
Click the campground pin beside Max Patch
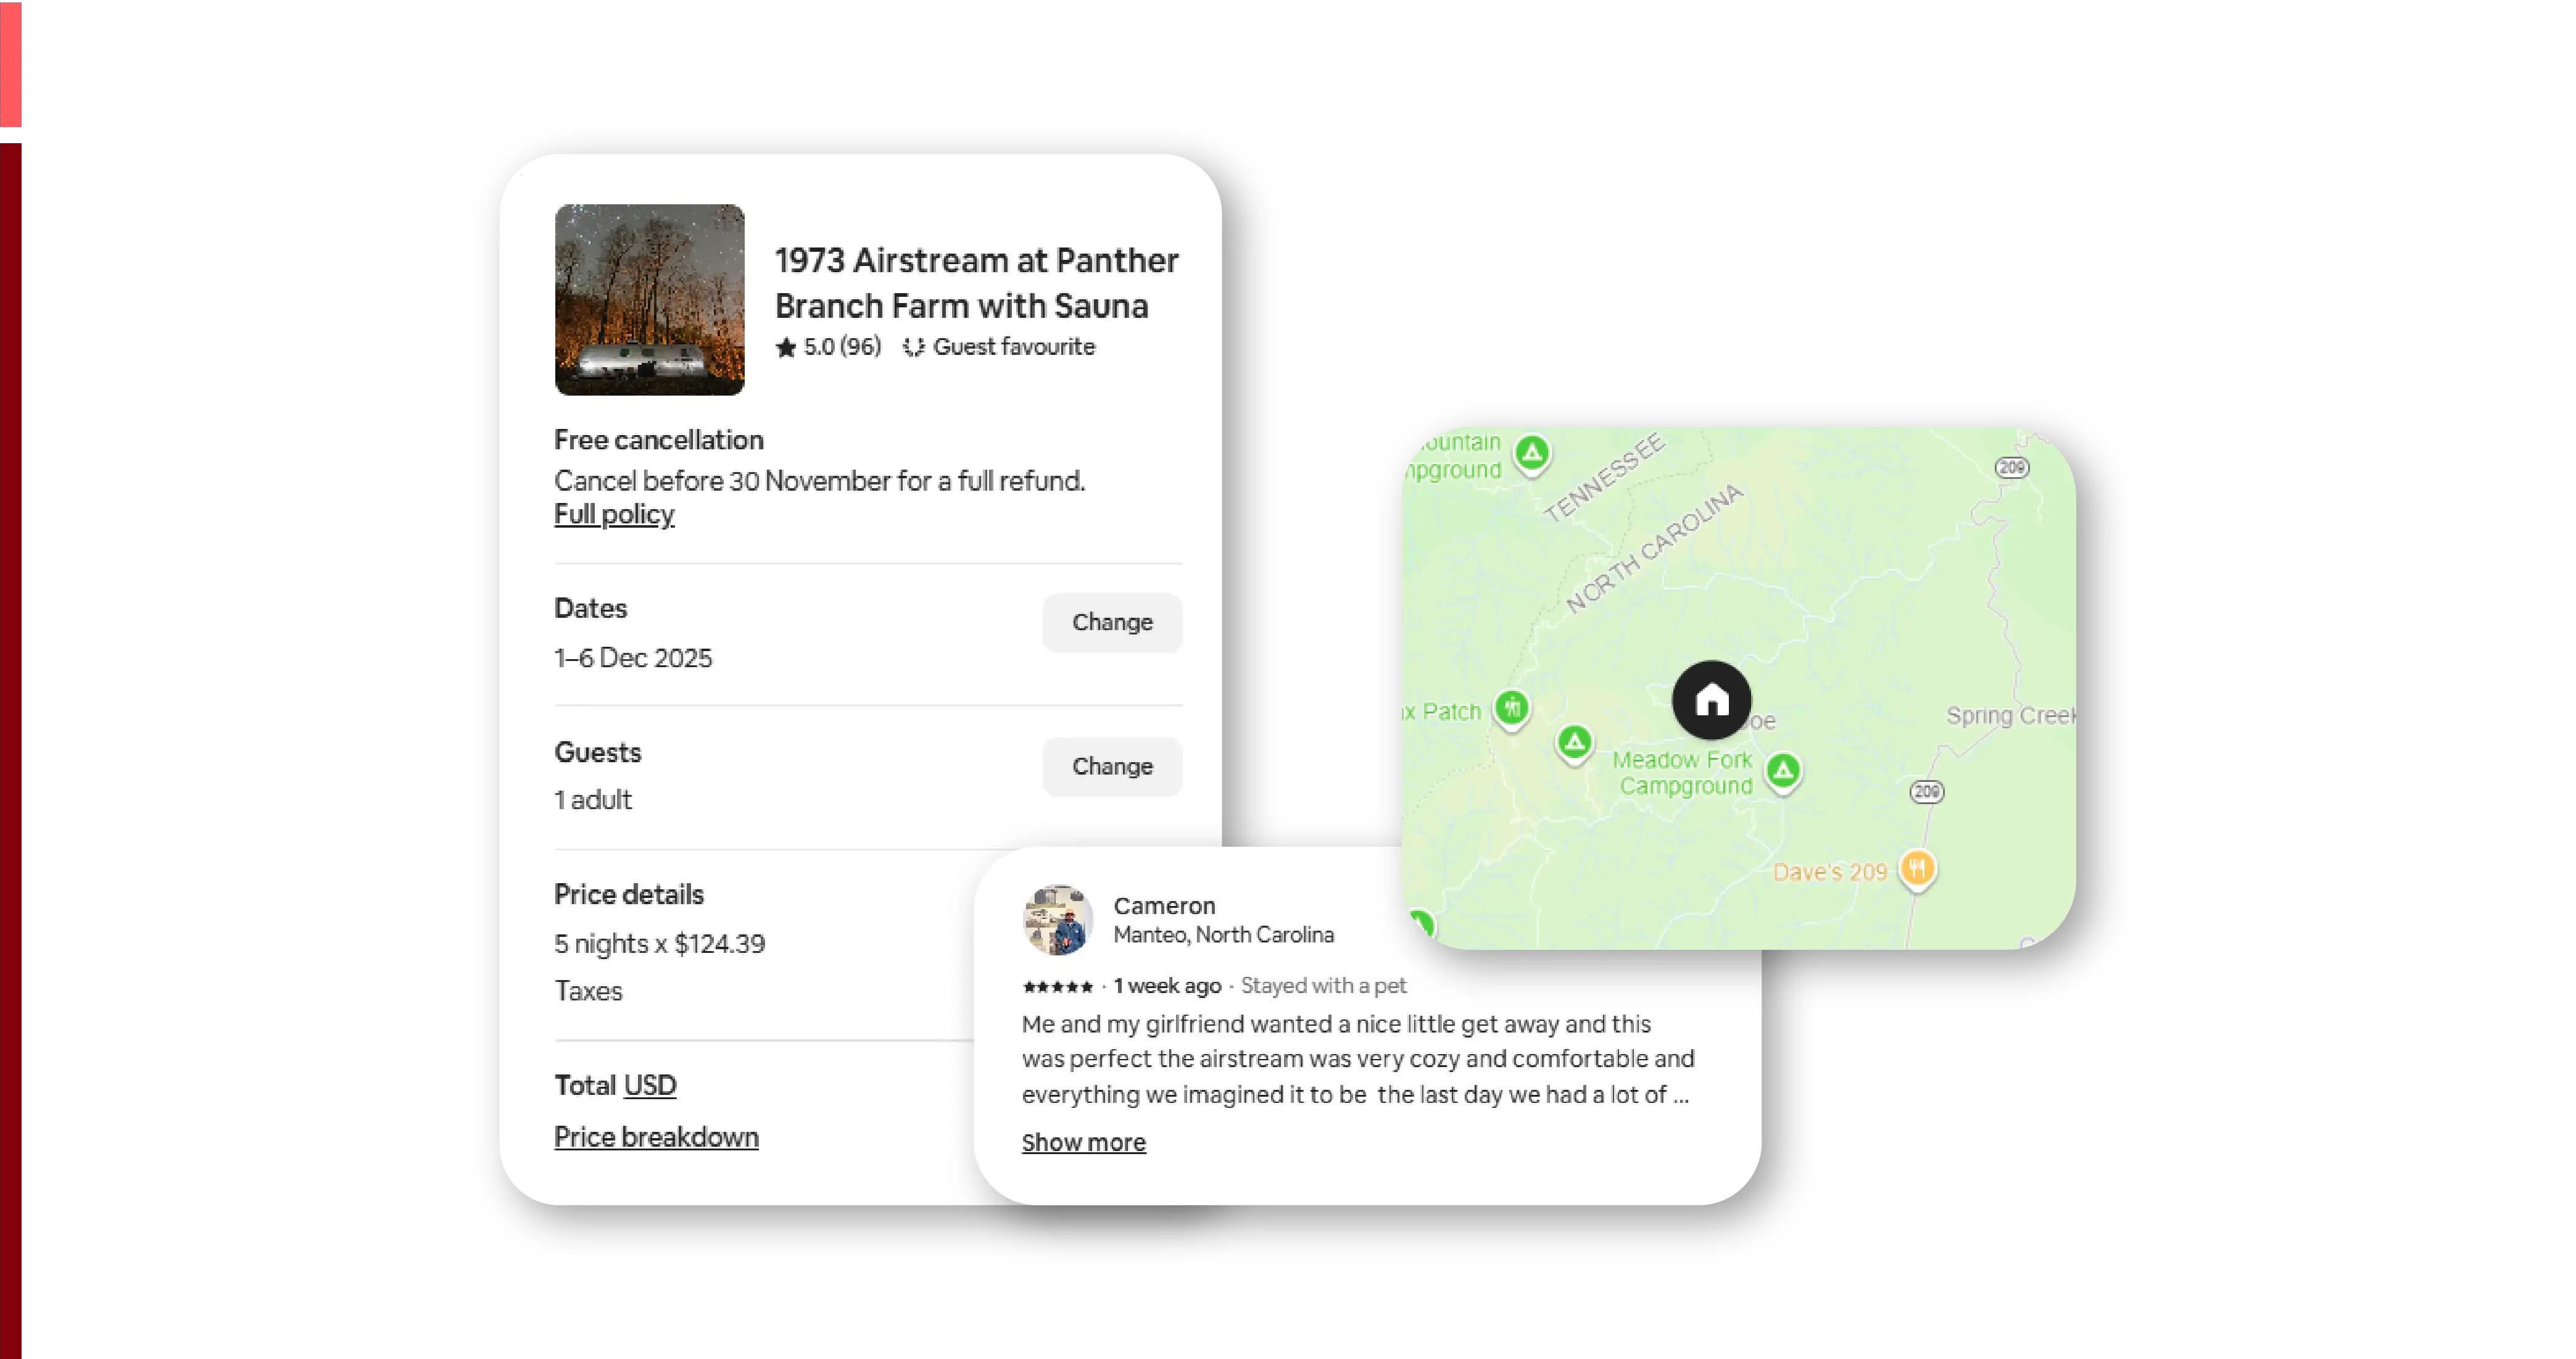click(1575, 742)
